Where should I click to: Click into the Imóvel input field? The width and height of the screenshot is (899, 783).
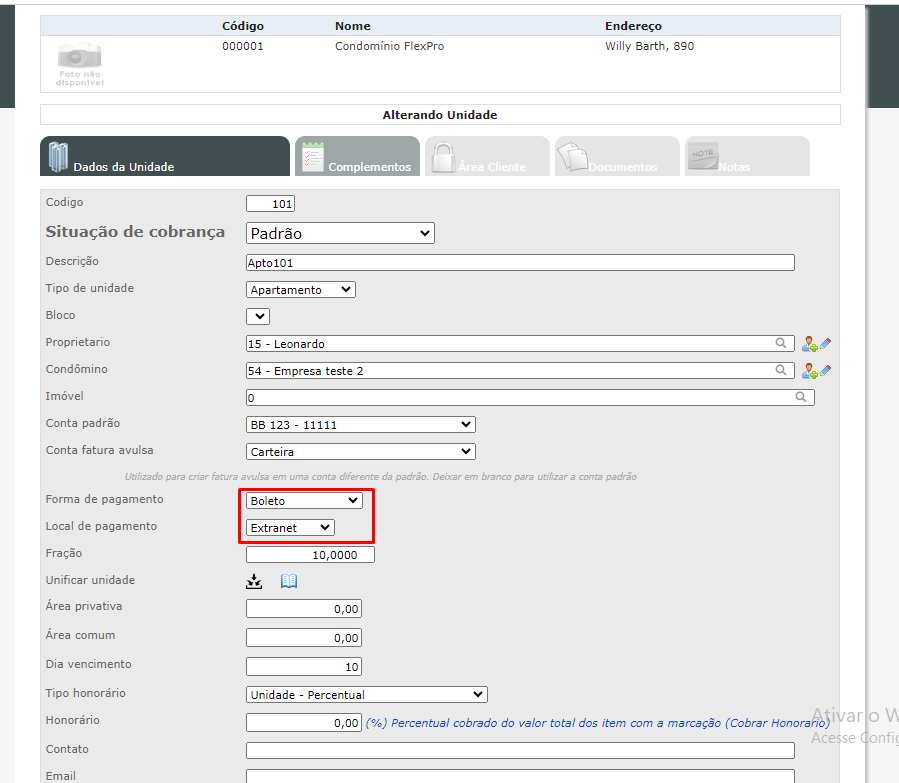point(530,397)
